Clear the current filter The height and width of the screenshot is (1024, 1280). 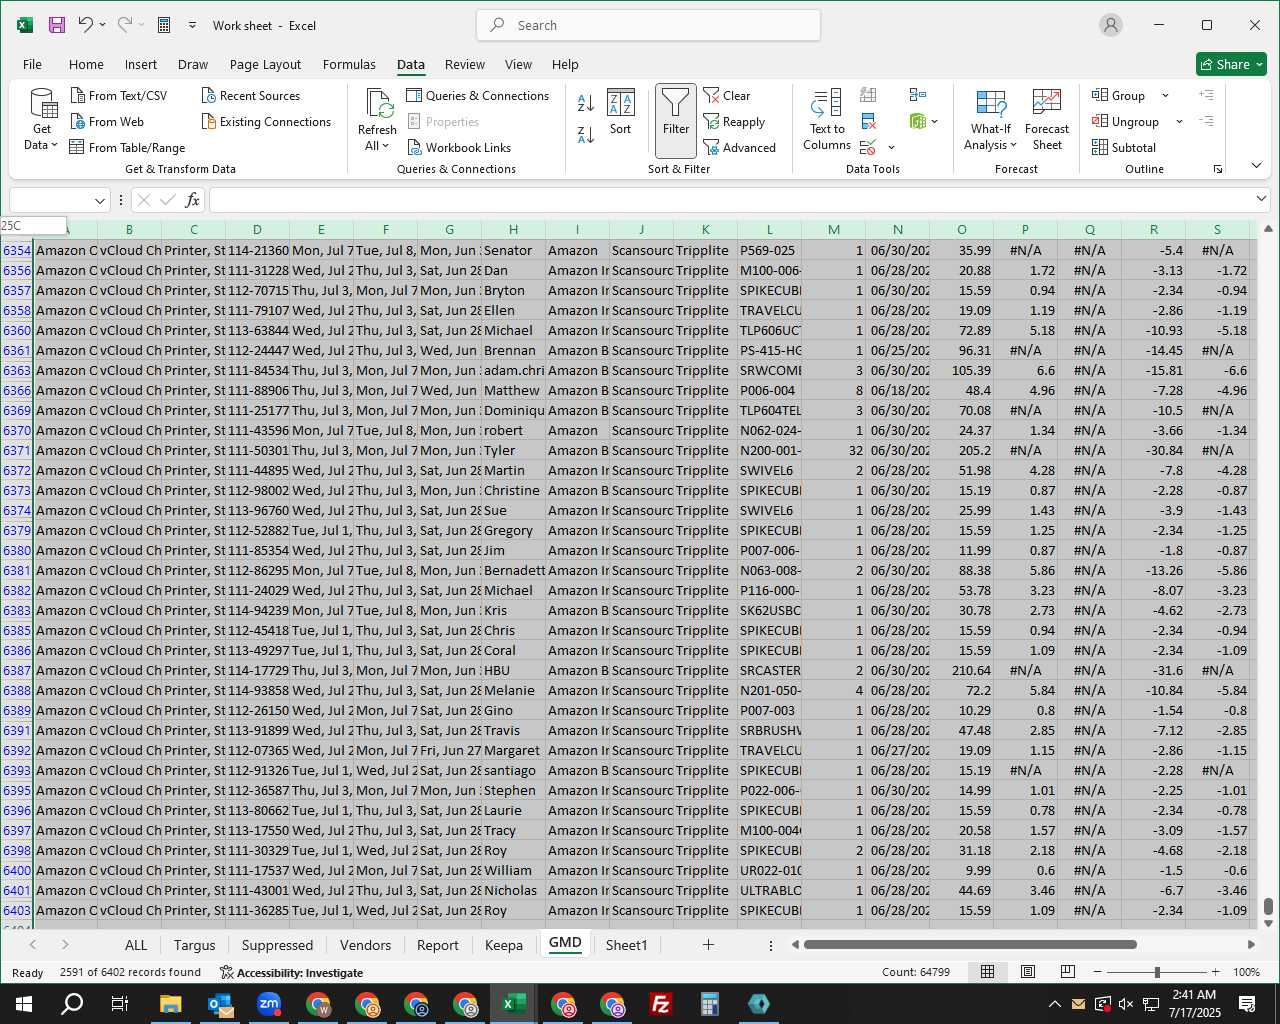pos(727,95)
